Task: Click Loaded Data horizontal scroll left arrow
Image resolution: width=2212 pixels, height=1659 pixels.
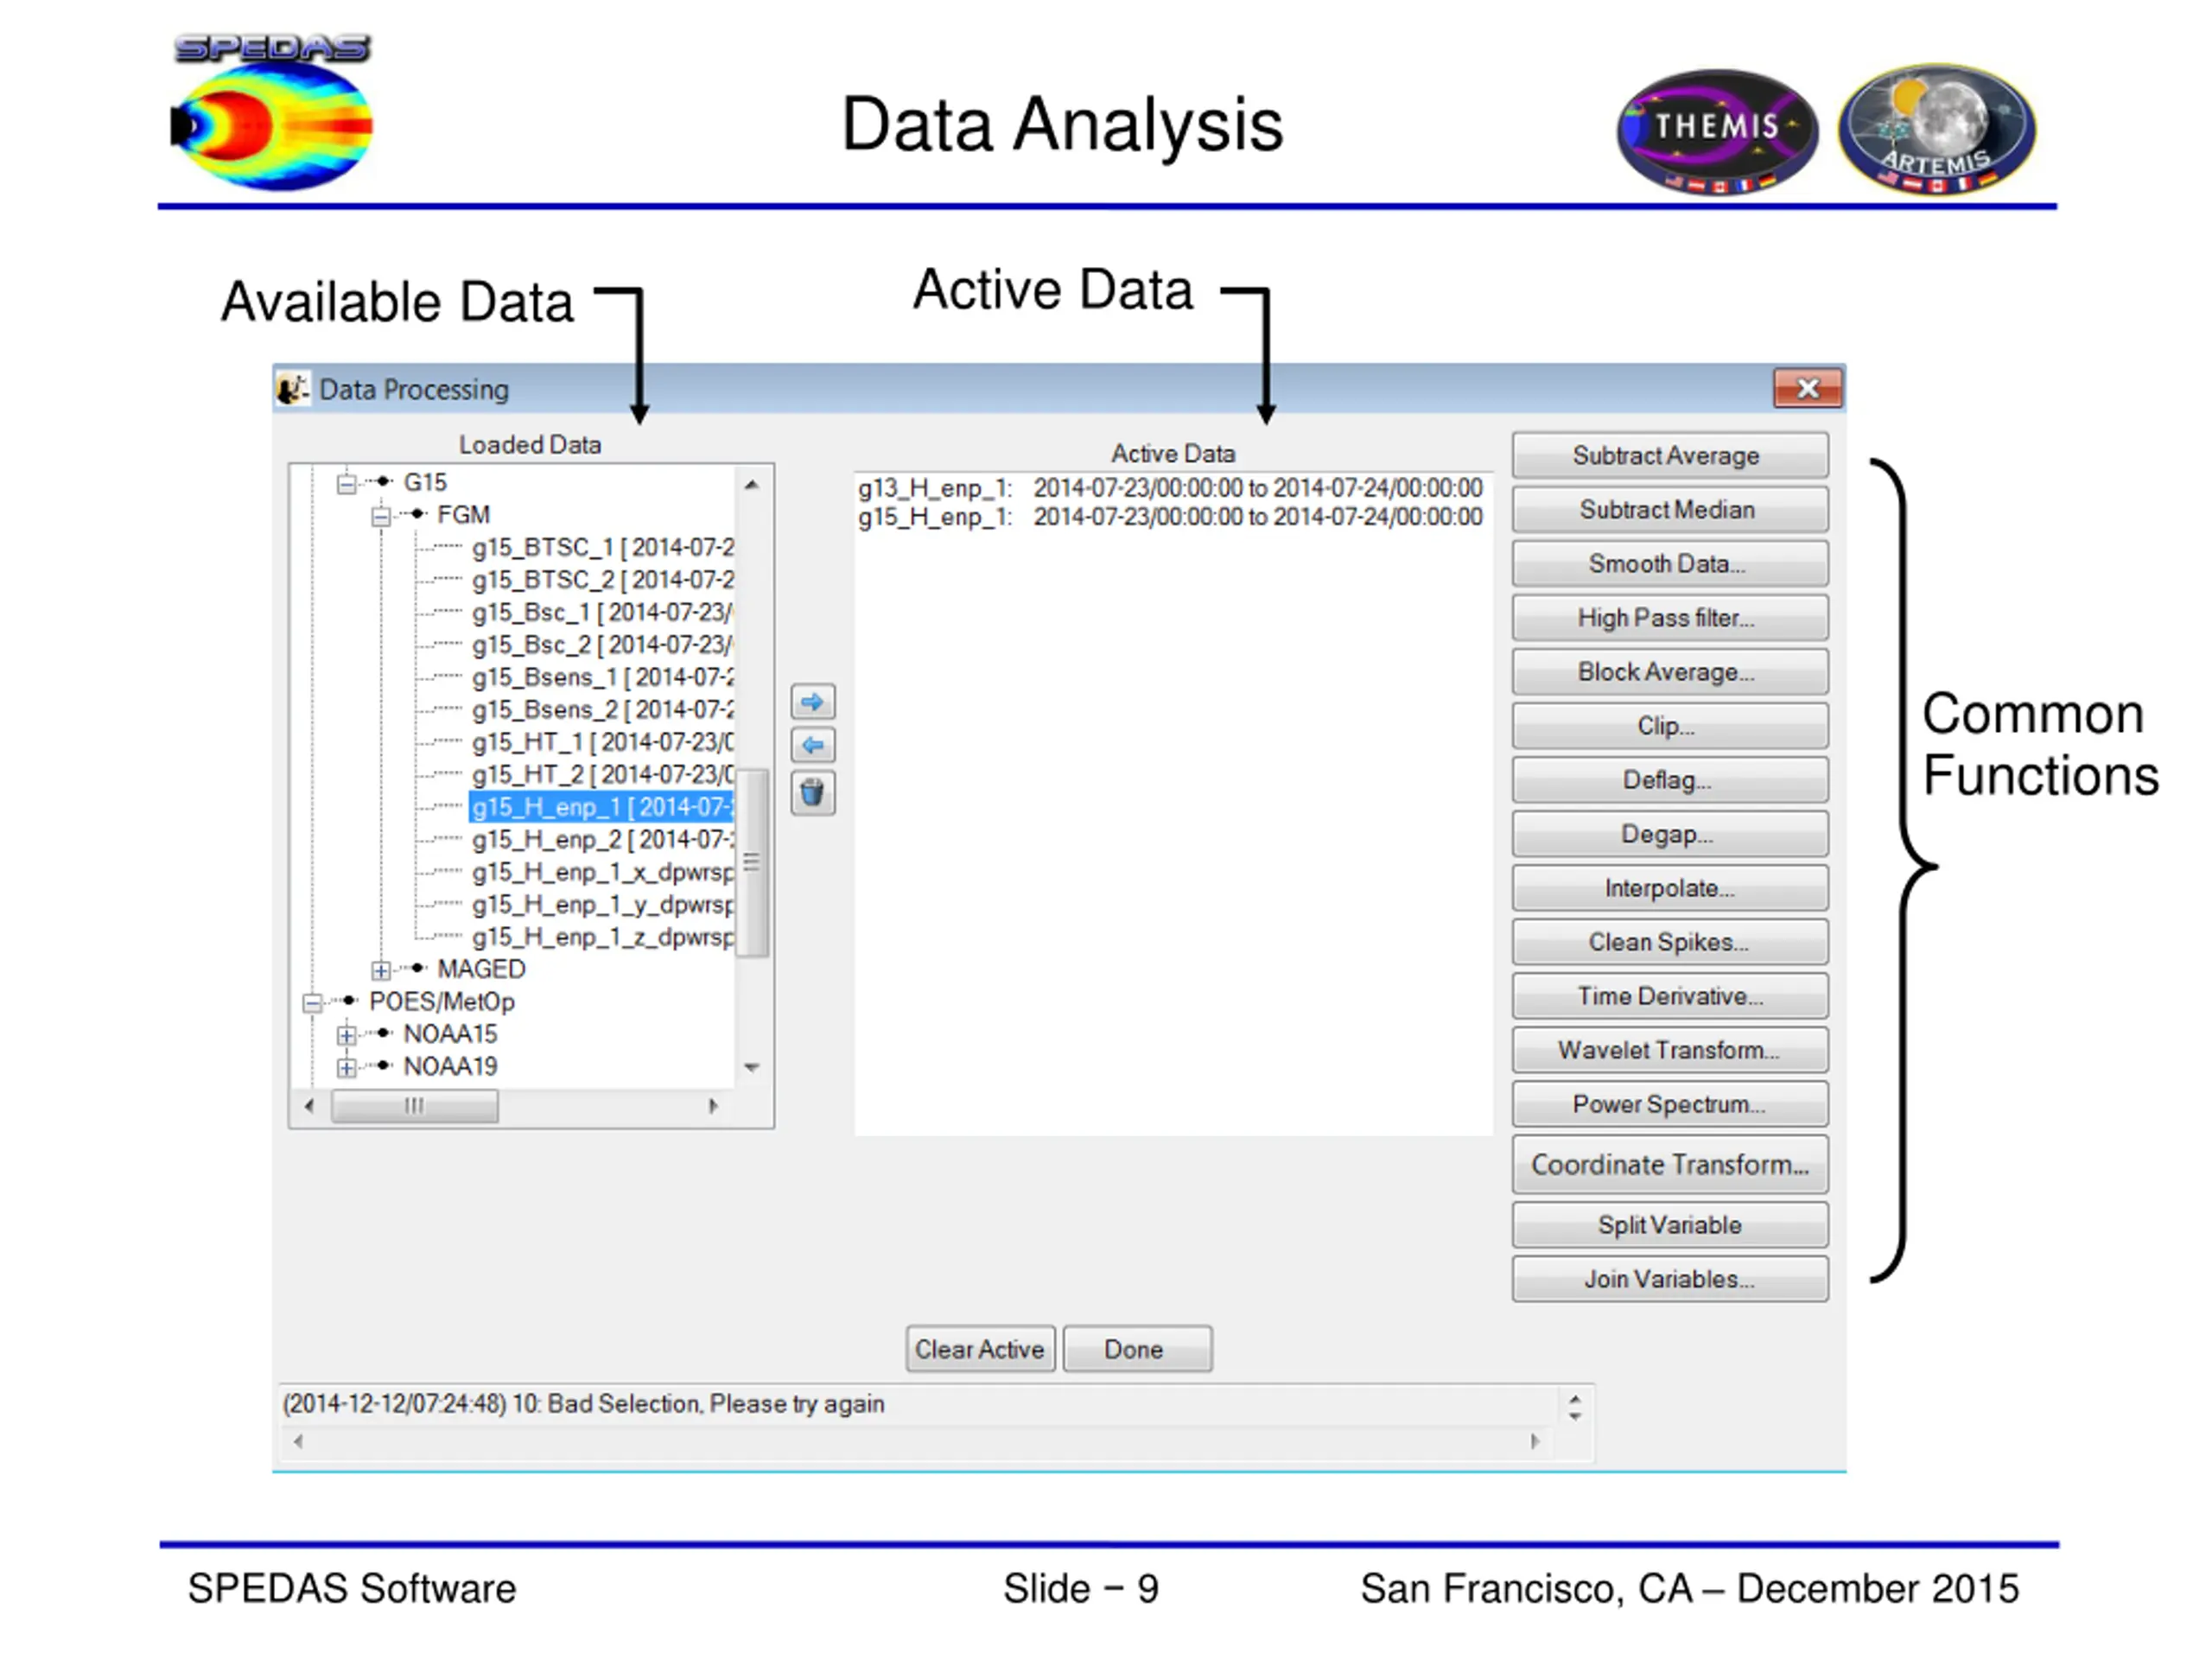Action: tap(309, 1106)
